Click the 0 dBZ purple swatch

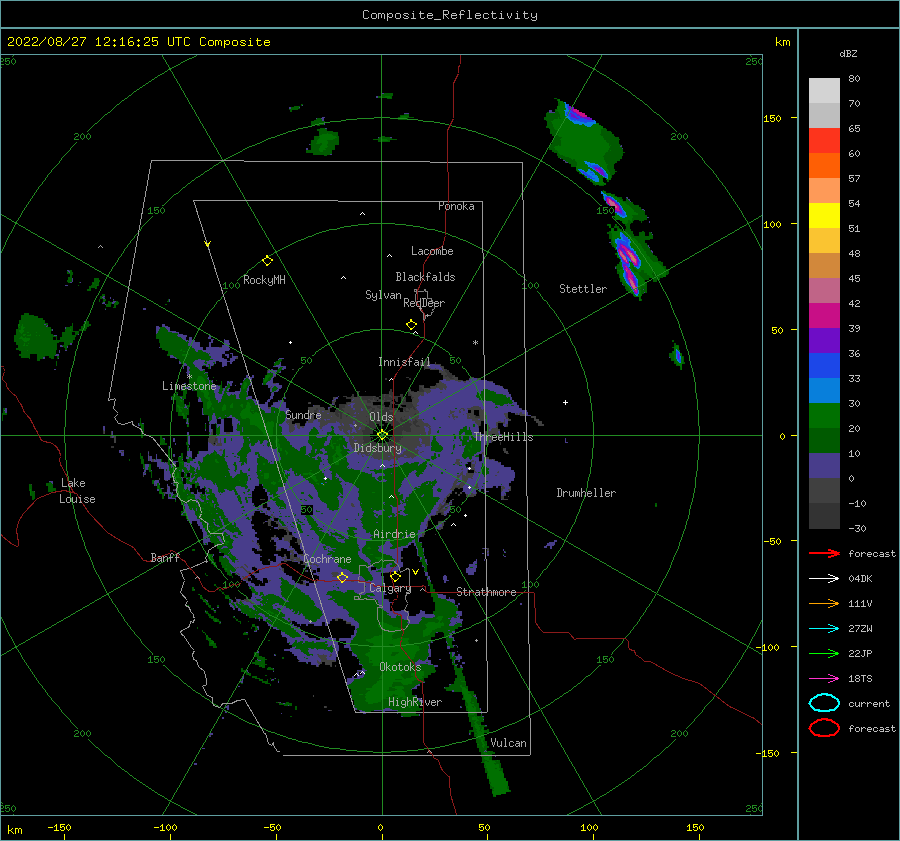point(824,466)
